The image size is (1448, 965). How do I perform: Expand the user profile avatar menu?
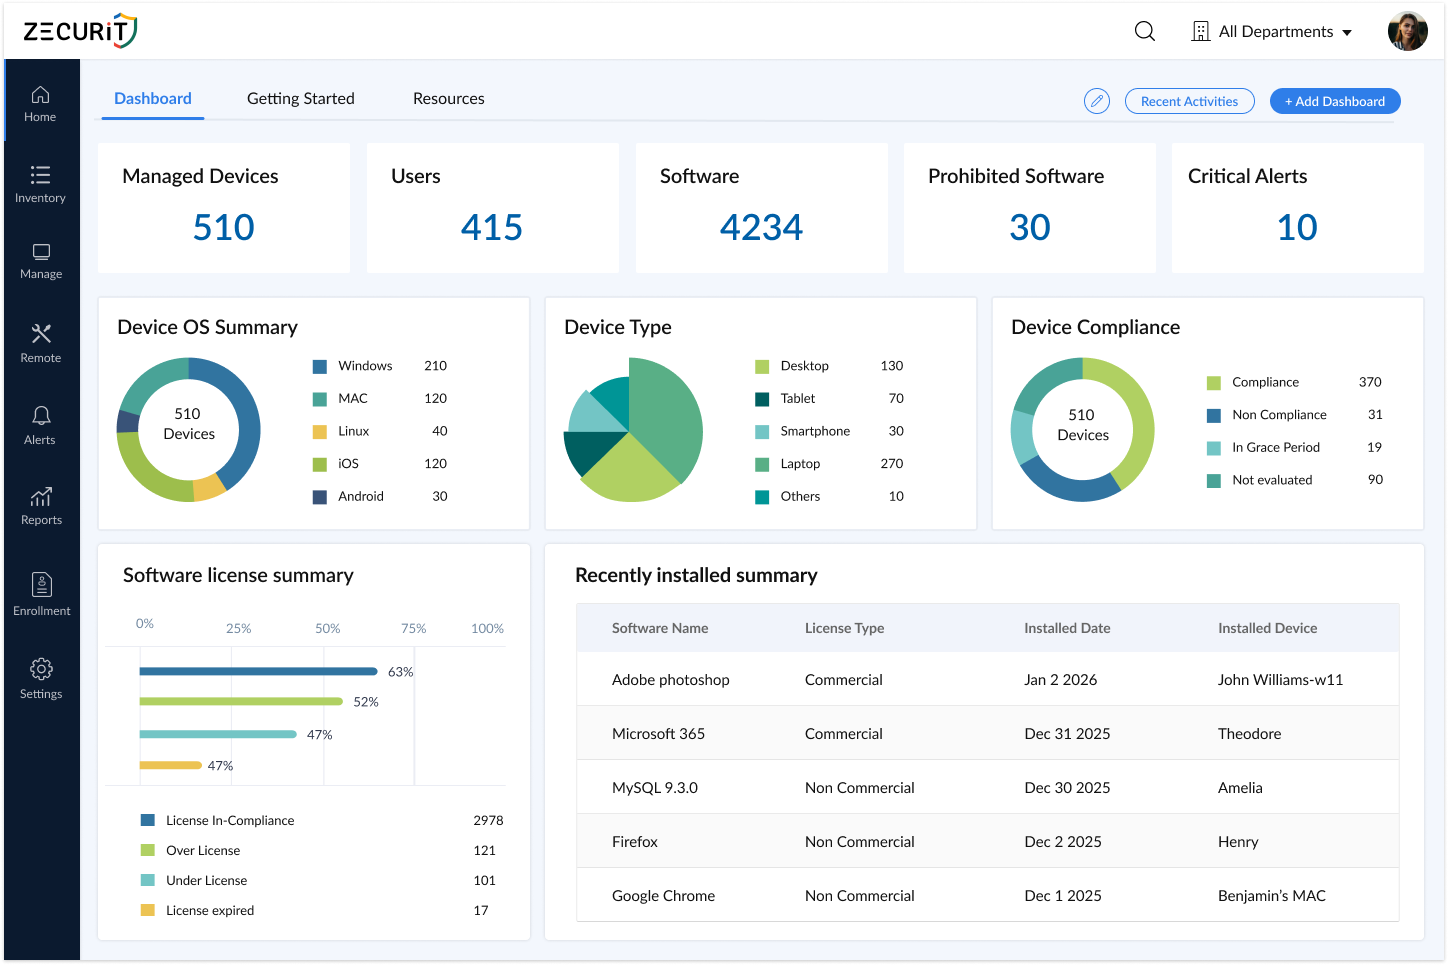coord(1407,31)
